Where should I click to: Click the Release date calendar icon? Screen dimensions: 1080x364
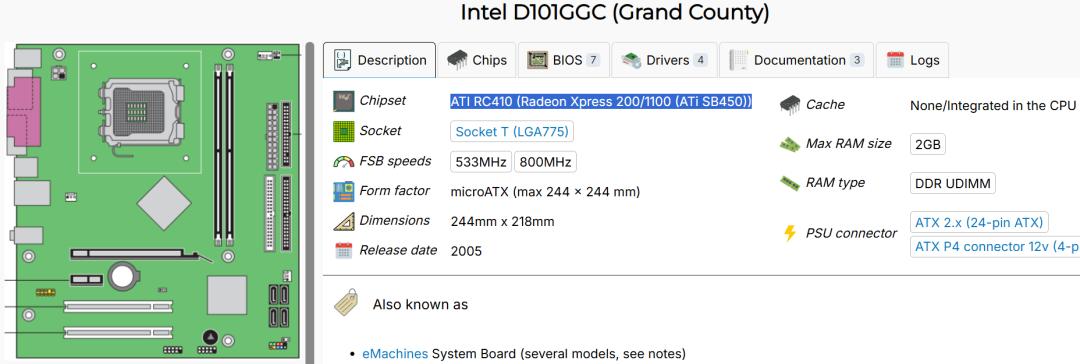tap(343, 250)
